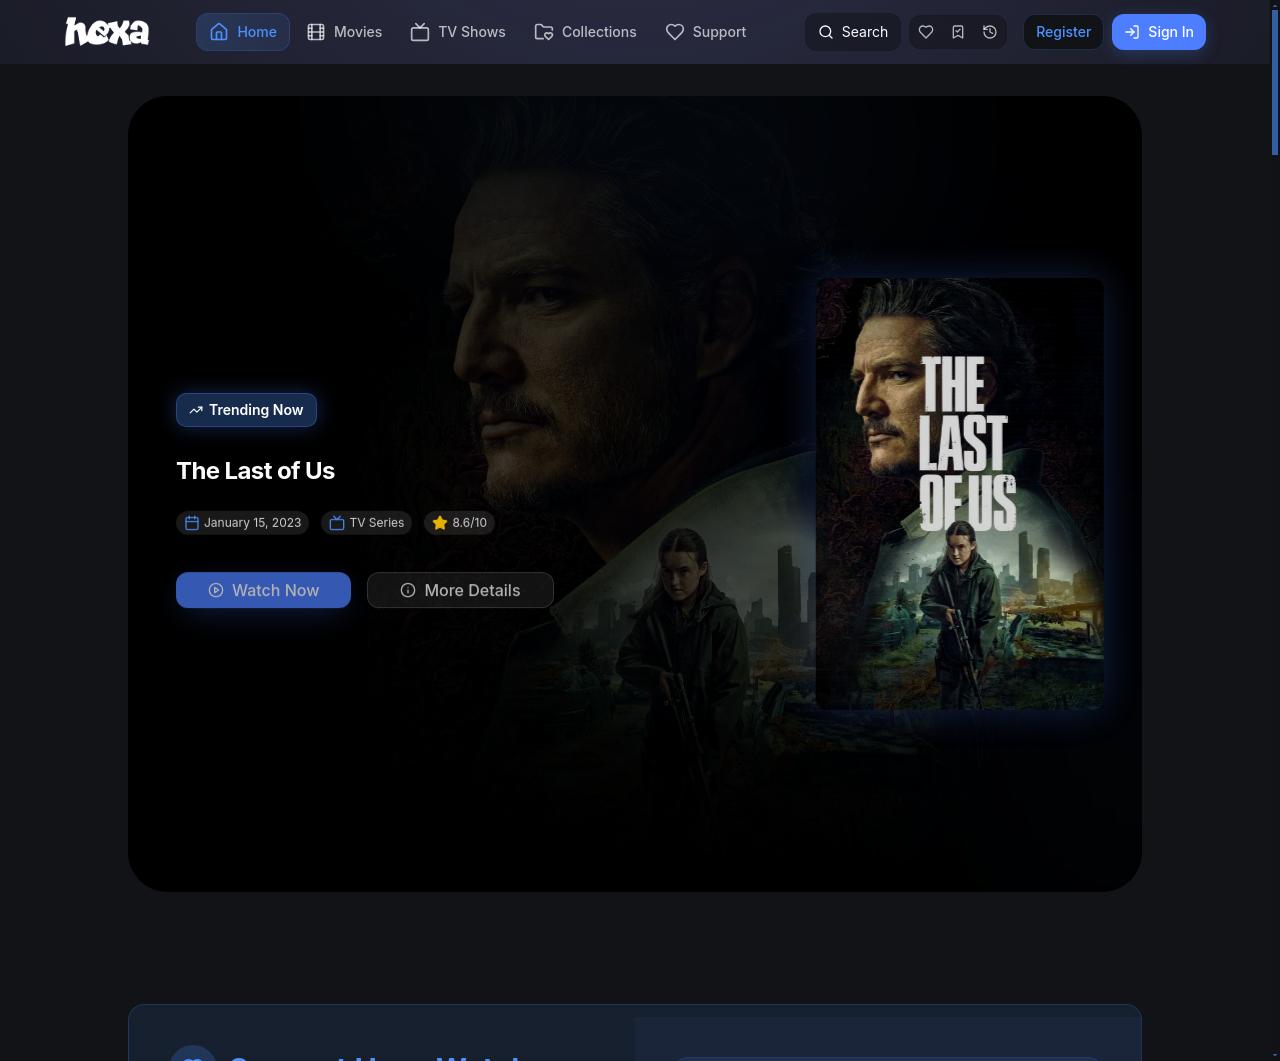Open favorites via heart icon in toolbar

(x=926, y=32)
